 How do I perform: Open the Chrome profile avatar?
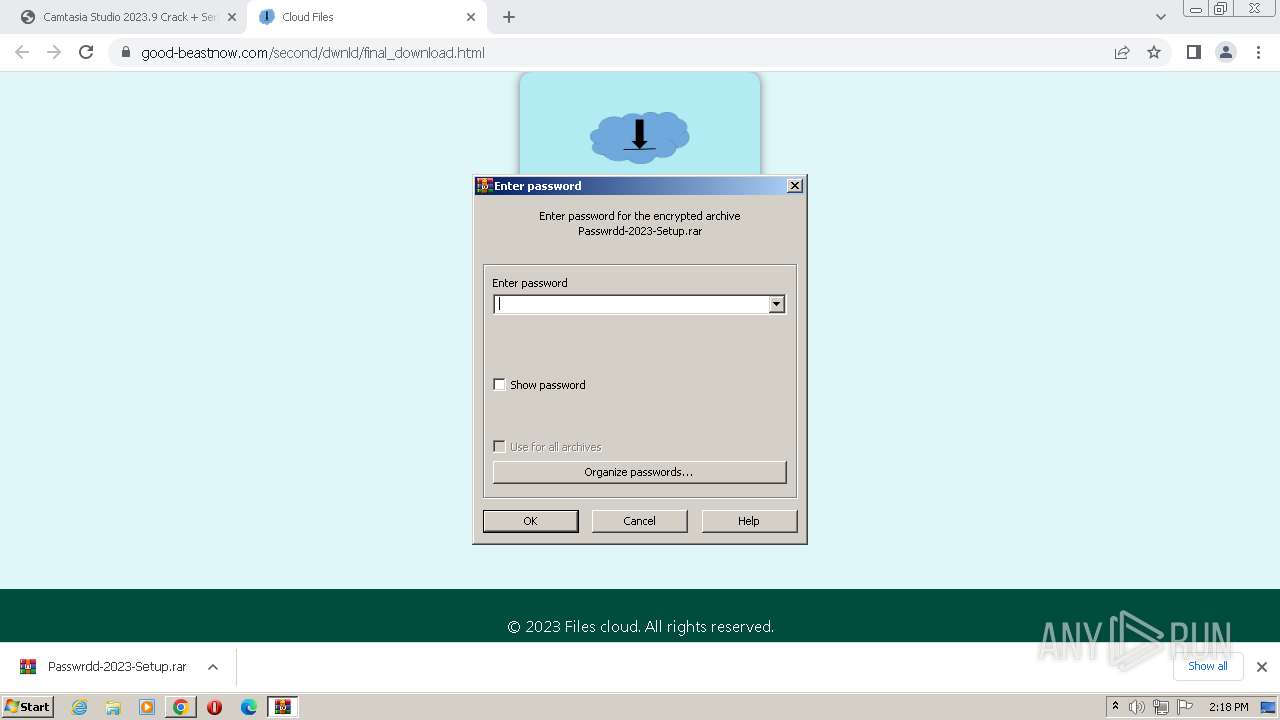pos(1226,52)
